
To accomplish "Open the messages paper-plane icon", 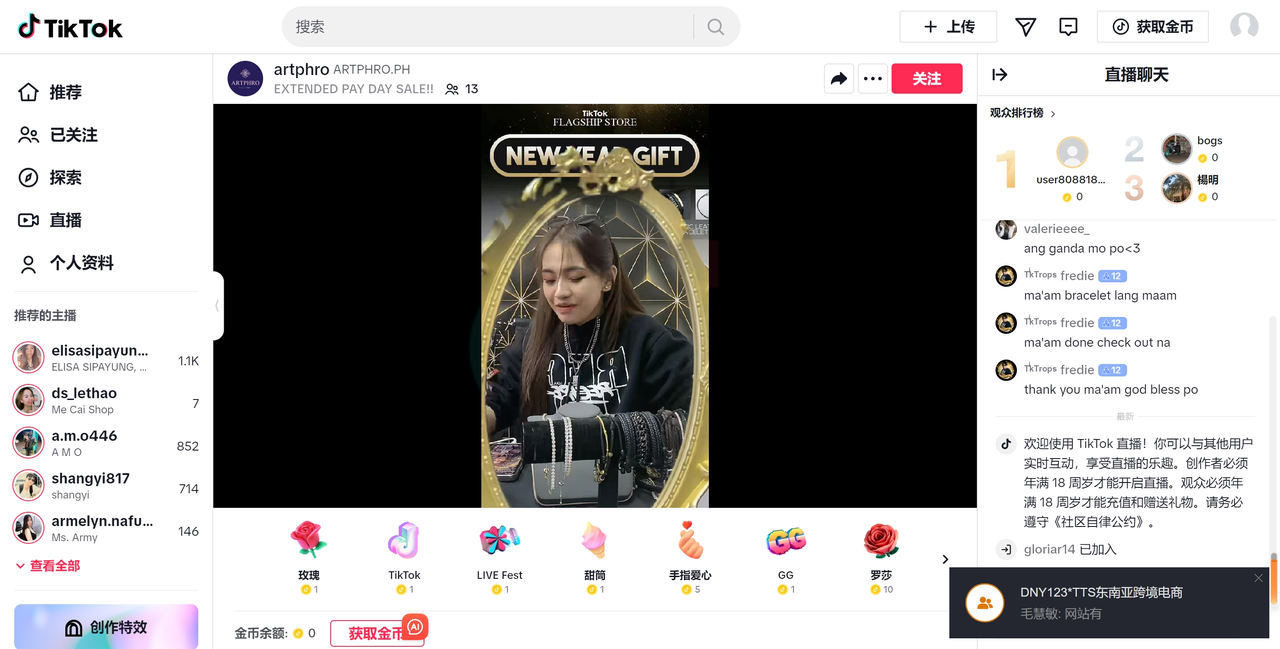I will pyautogui.click(x=1025, y=27).
